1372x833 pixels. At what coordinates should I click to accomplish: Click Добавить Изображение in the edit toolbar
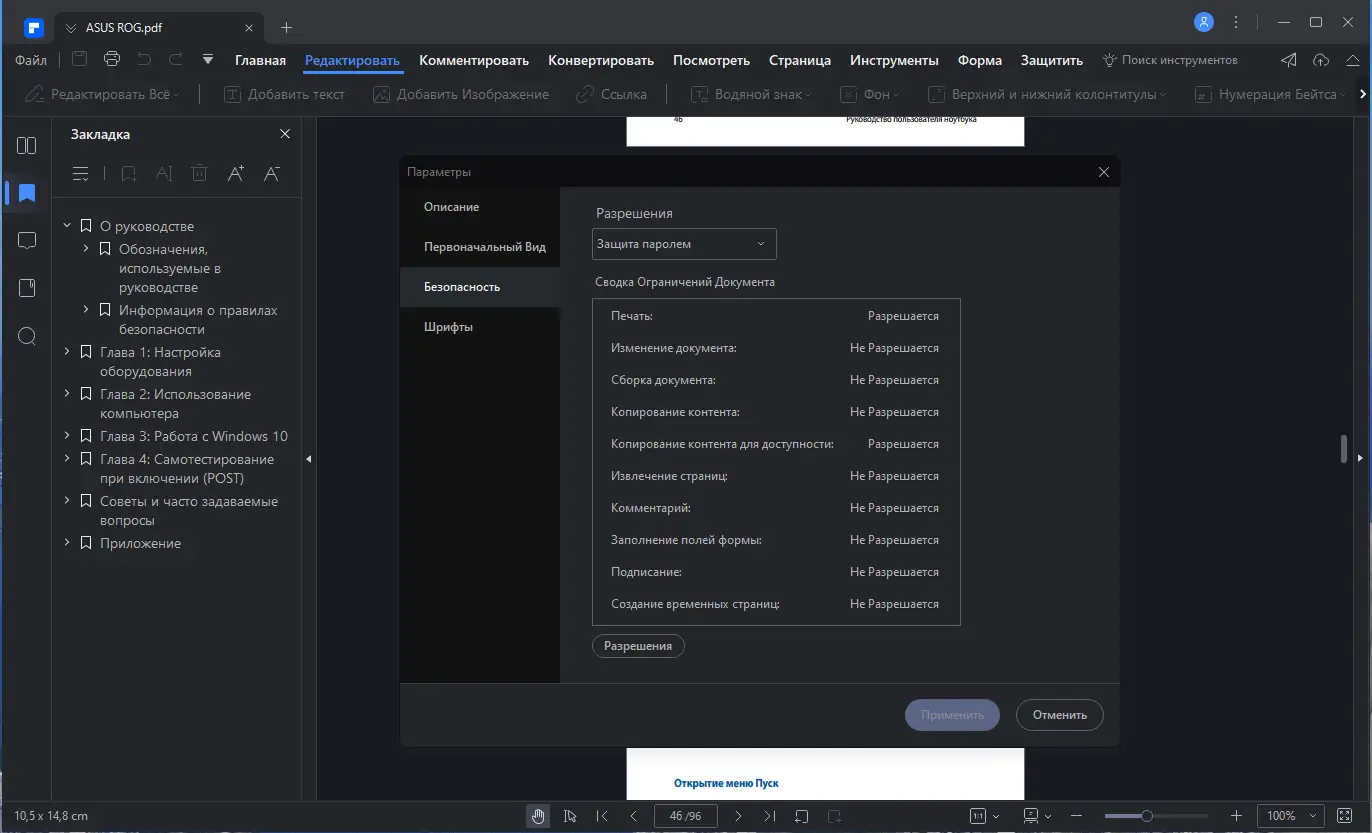460,94
